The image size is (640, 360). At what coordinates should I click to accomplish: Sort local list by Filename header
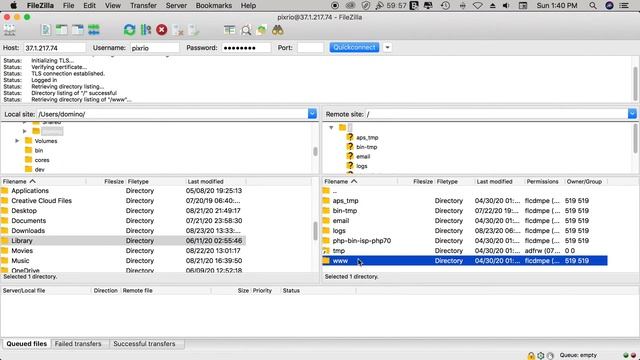pos(43,181)
